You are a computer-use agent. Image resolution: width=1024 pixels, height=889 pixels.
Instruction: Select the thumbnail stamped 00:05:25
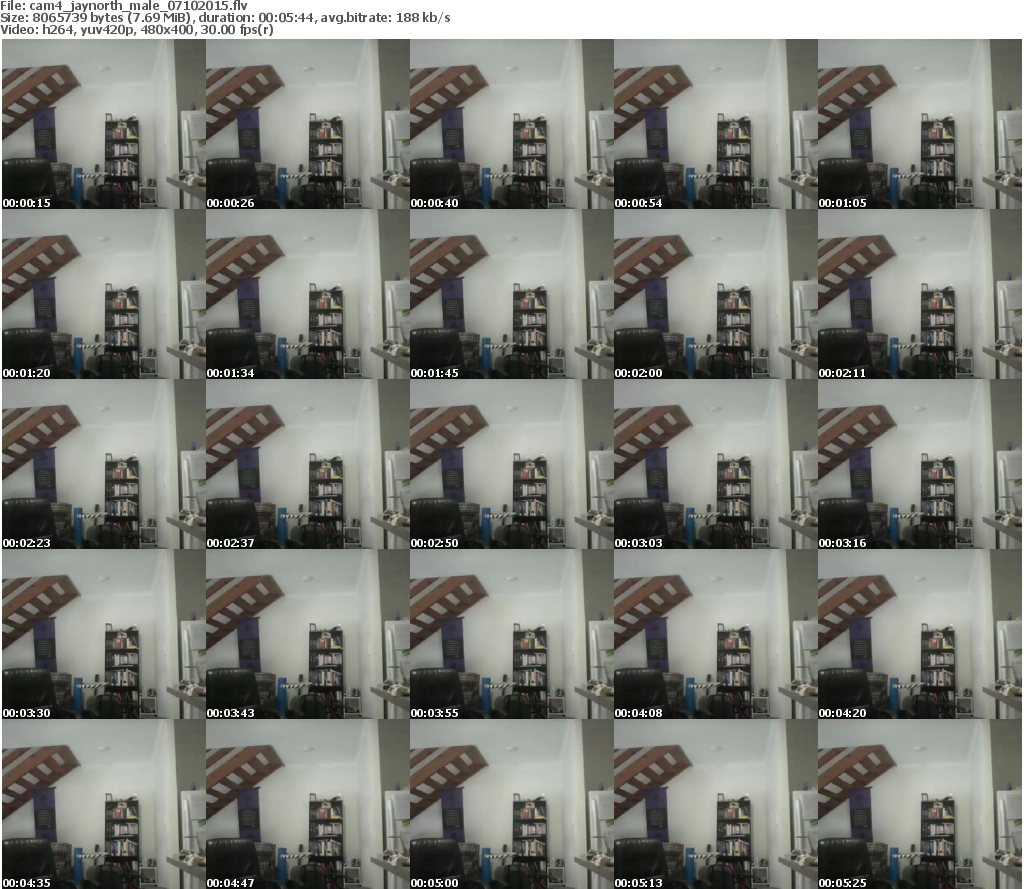click(x=920, y=804)
